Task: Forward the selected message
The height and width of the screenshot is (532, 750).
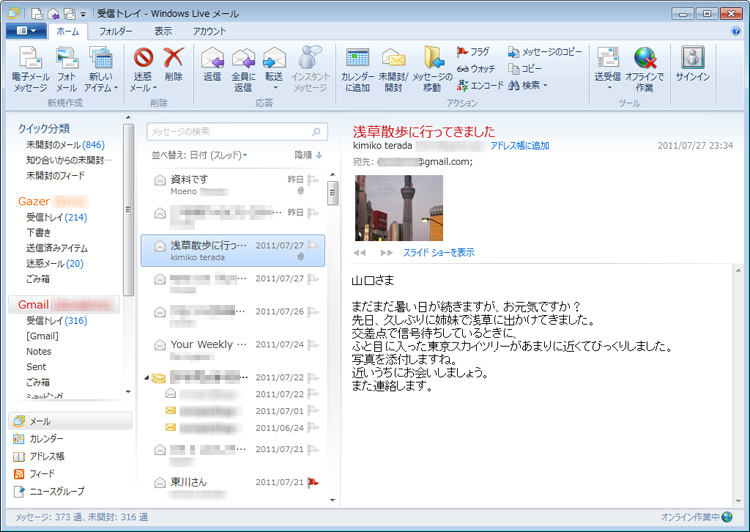Action: tap(274, 69)
